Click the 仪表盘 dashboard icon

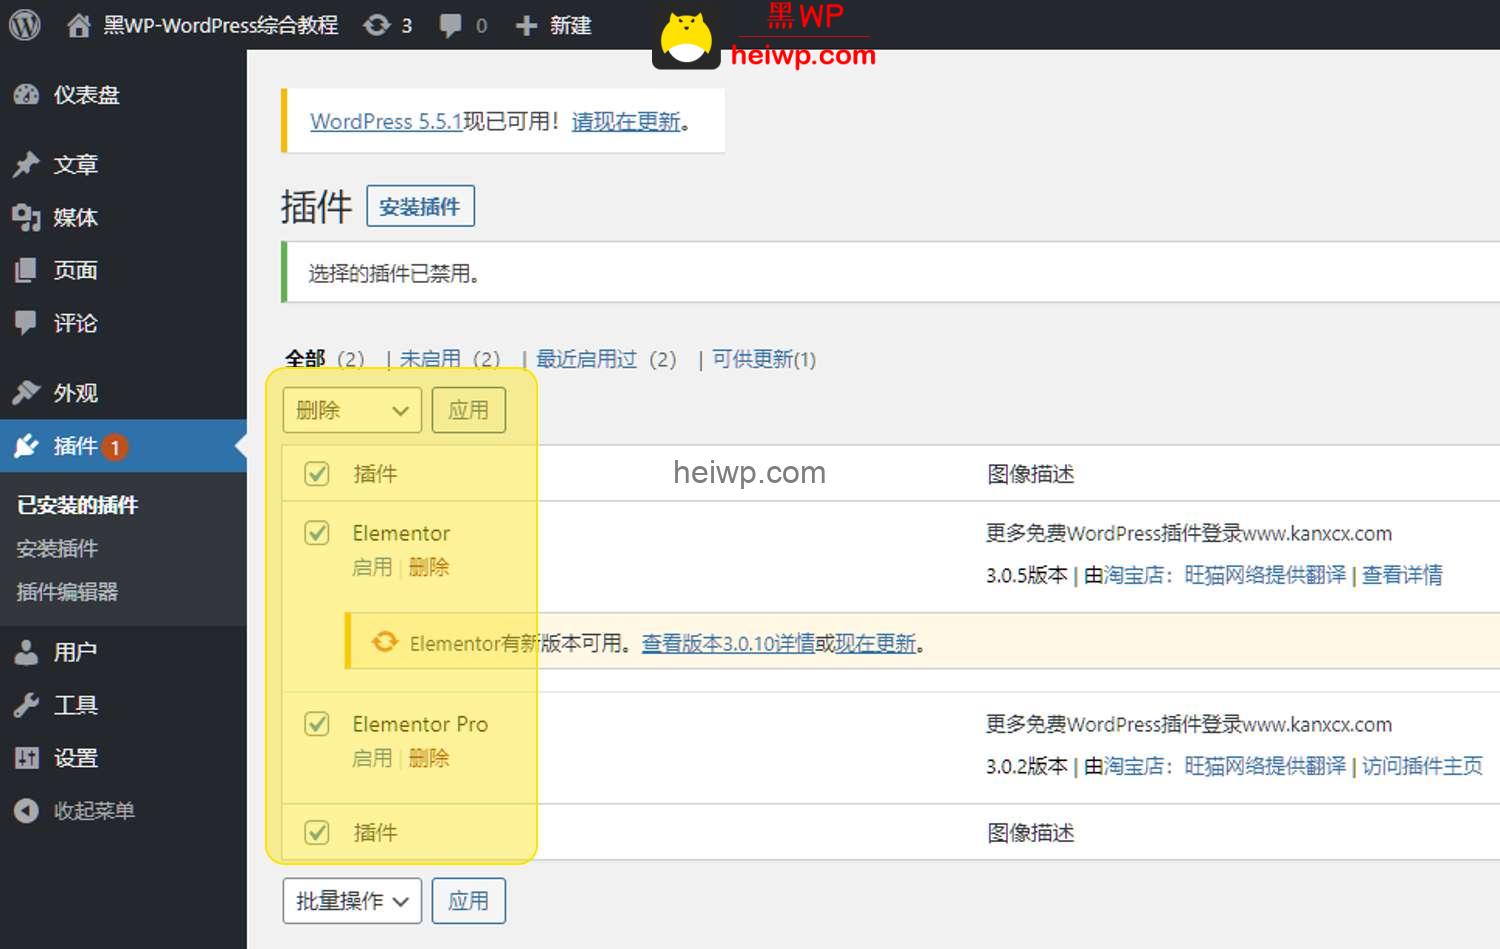tap(26, 95)
